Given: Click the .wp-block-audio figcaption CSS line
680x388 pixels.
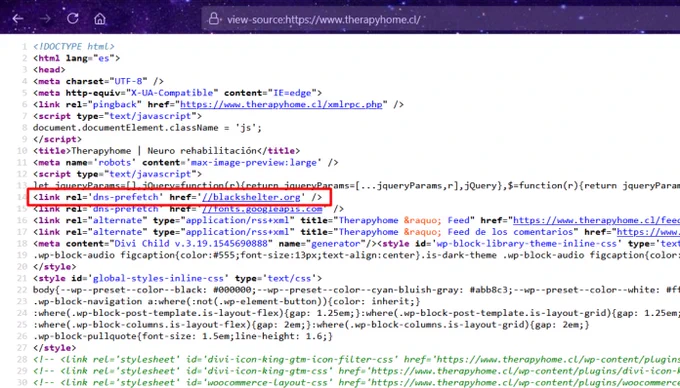Looking at the screenshot, I should pyautogui.click(x=356, y=255).
